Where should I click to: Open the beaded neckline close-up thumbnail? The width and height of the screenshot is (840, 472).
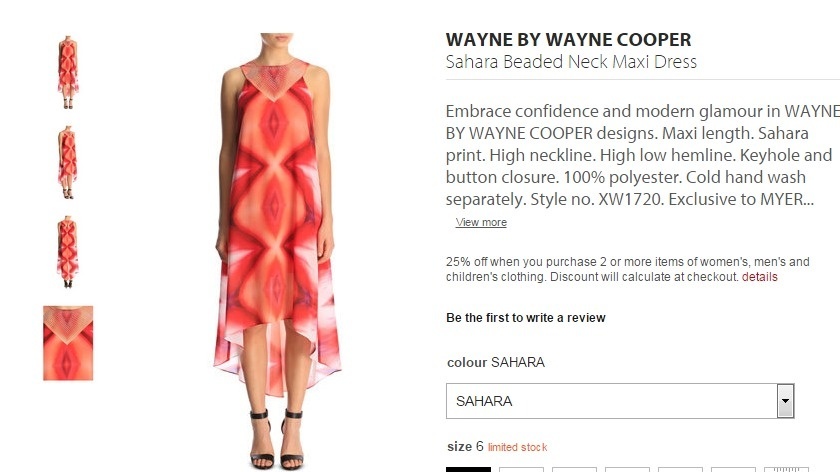coord(68,343)
